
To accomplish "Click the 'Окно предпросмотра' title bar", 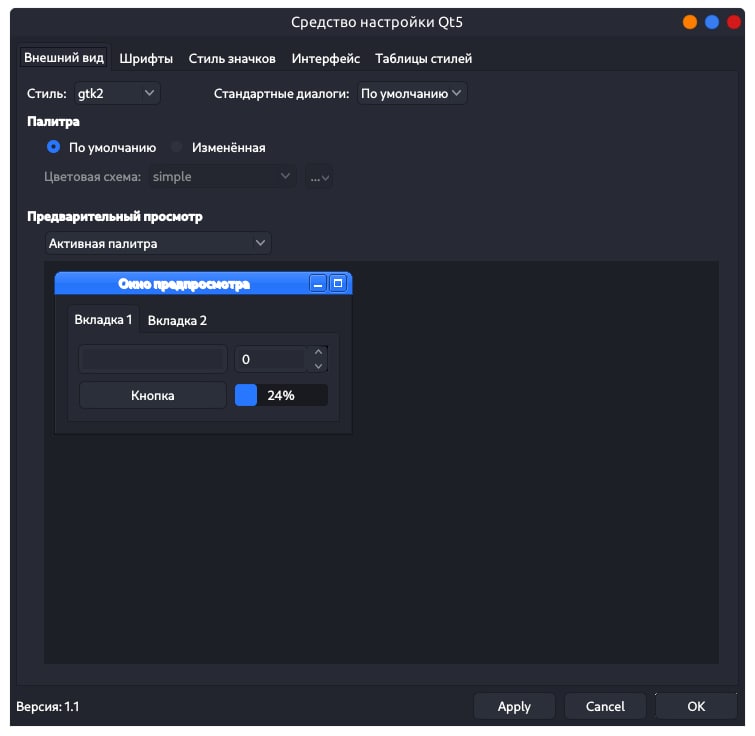I will click(183, 284).
